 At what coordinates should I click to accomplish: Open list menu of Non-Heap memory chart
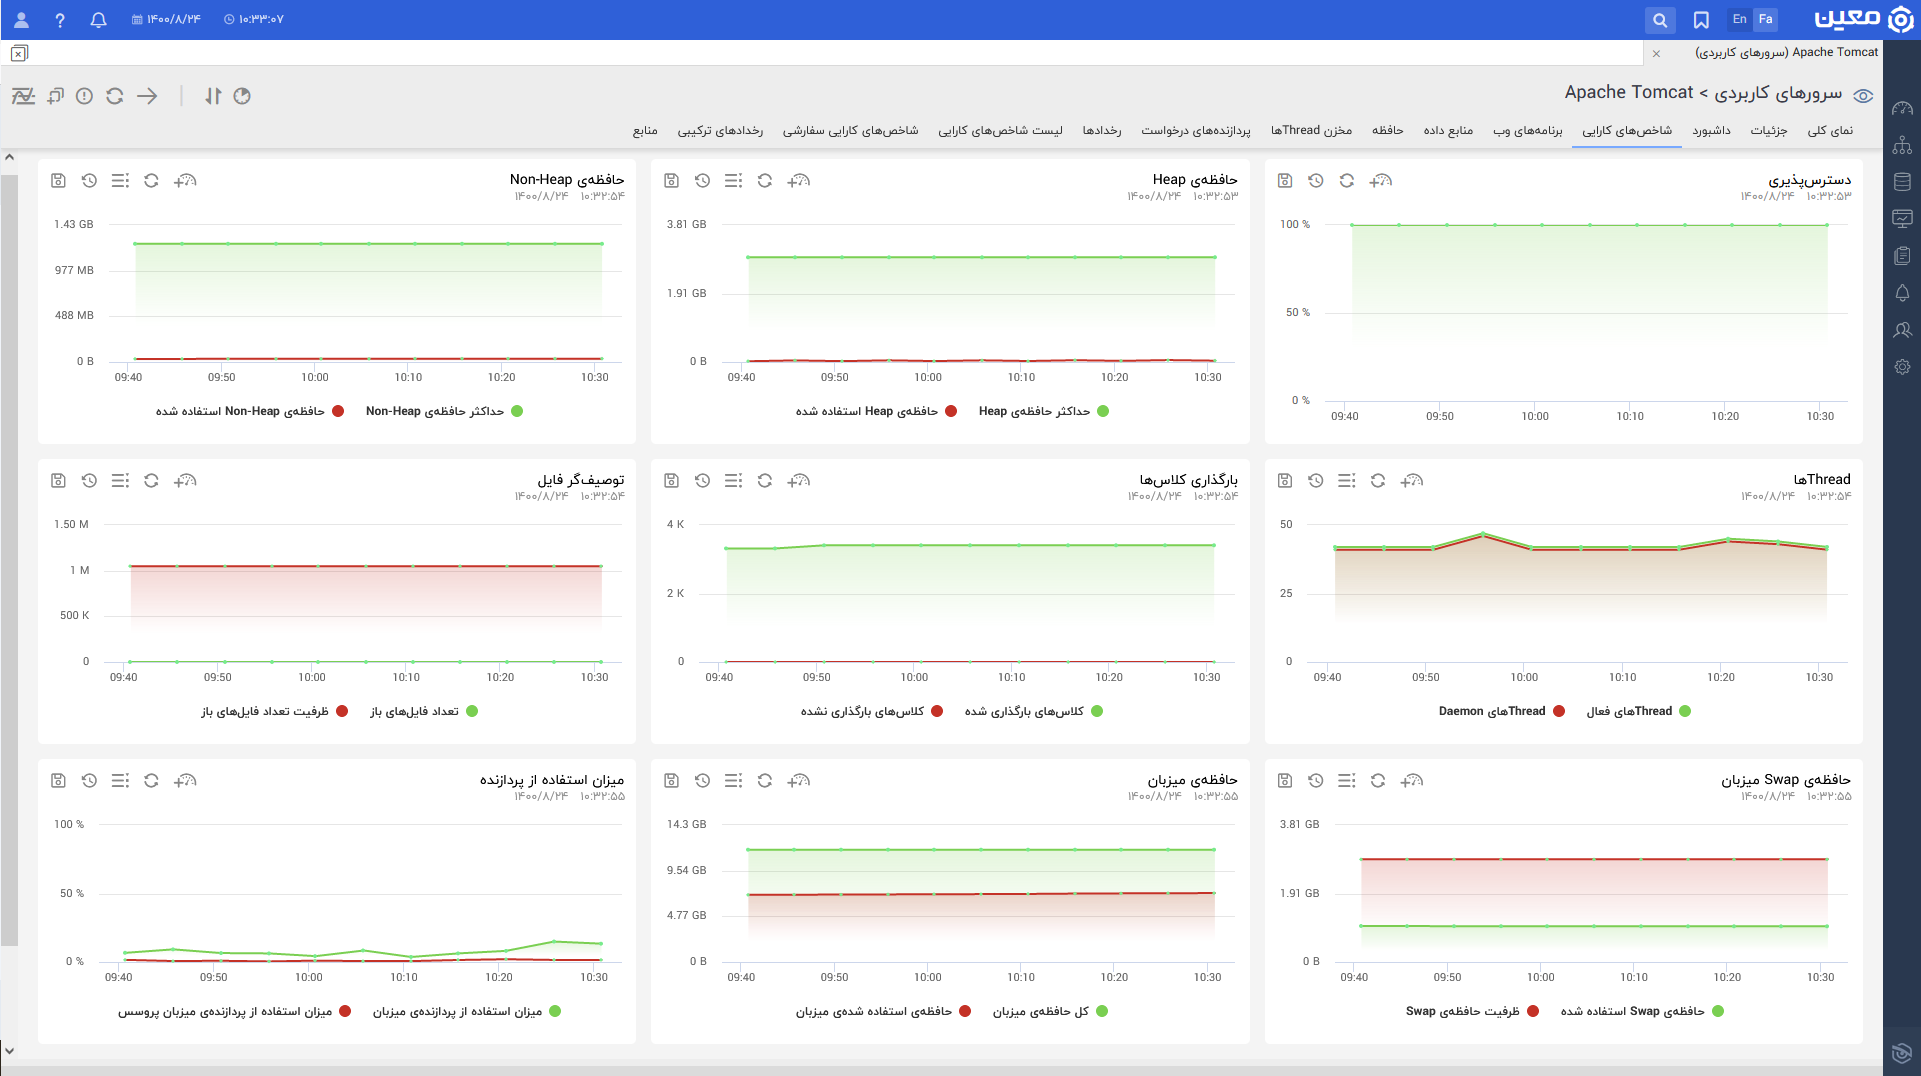[x=120, y=181]
